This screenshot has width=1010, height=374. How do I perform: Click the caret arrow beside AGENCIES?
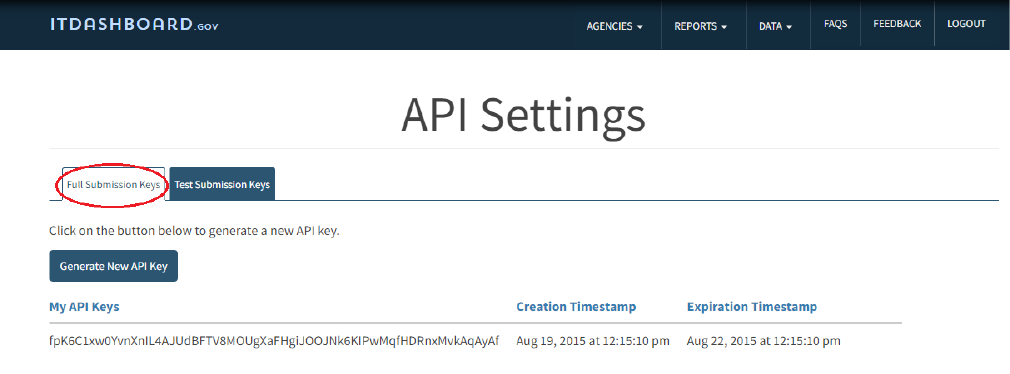point(640,27)
